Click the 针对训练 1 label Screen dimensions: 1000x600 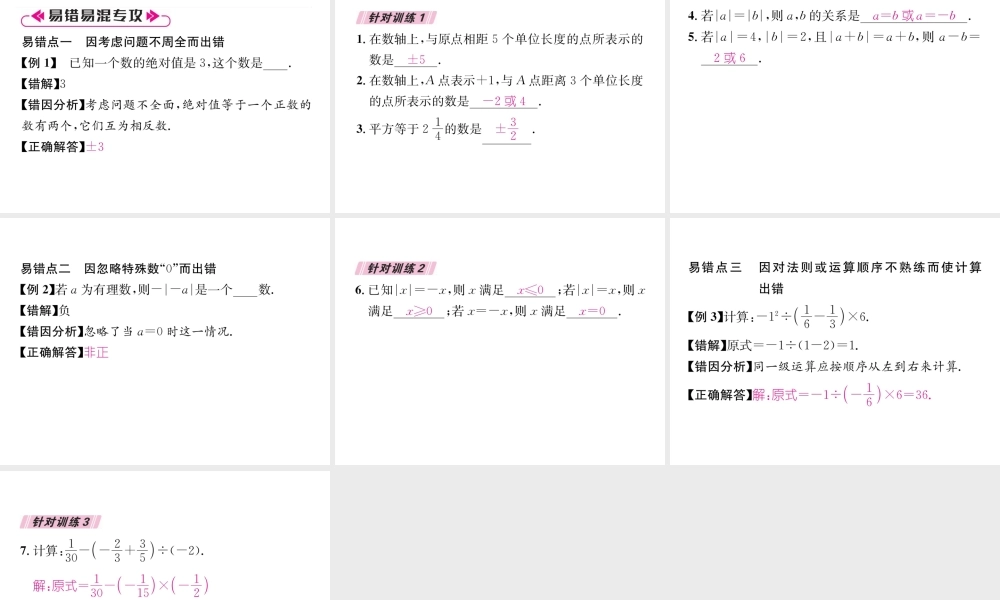pyautogui.click(x=396, y=18)
